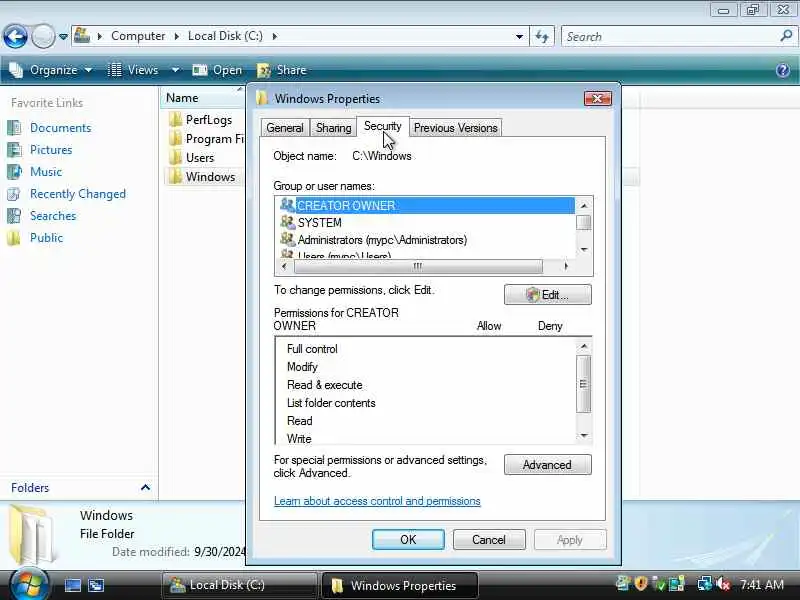Click the Searches icon in sidebar
This screenshot has width=800, height=600.
click(14, 216)
